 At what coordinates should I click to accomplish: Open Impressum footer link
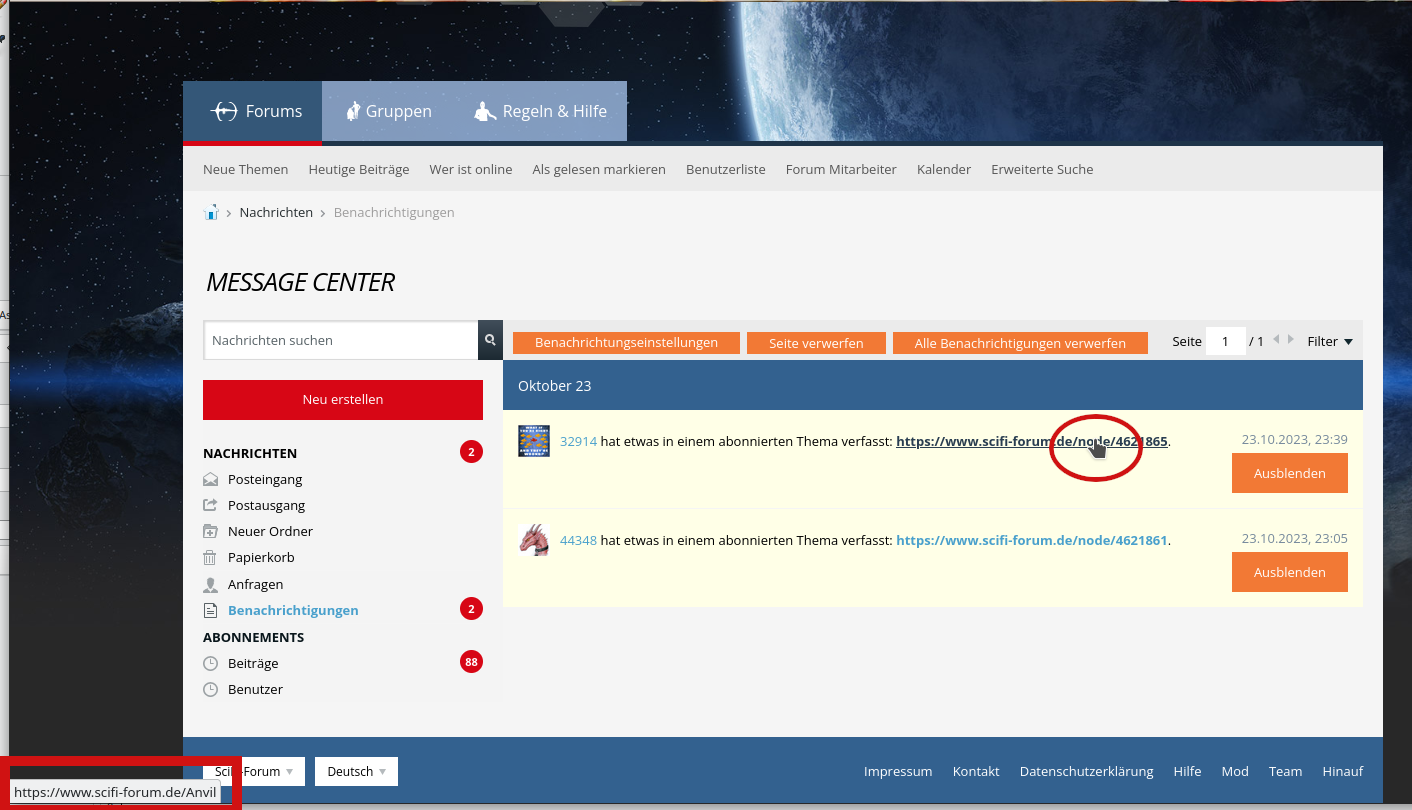[898, 771]
